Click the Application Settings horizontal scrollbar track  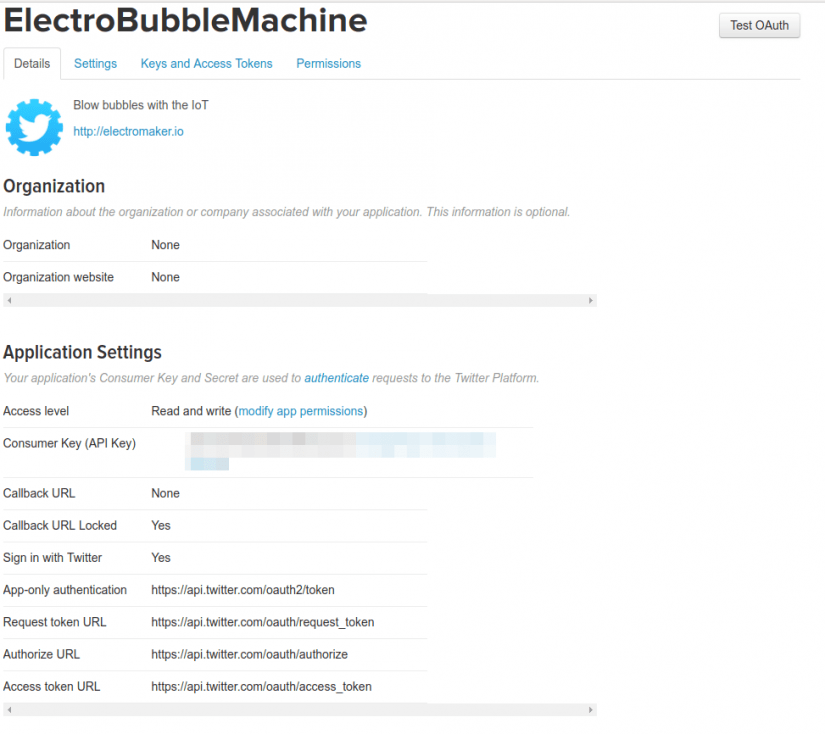pos(300,709)
